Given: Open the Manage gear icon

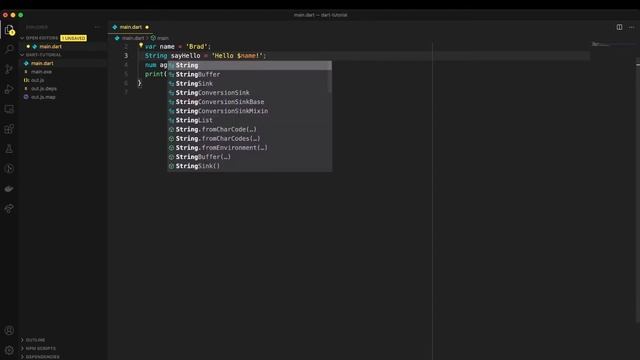Looking at the screenshot, I should point(9,350).
